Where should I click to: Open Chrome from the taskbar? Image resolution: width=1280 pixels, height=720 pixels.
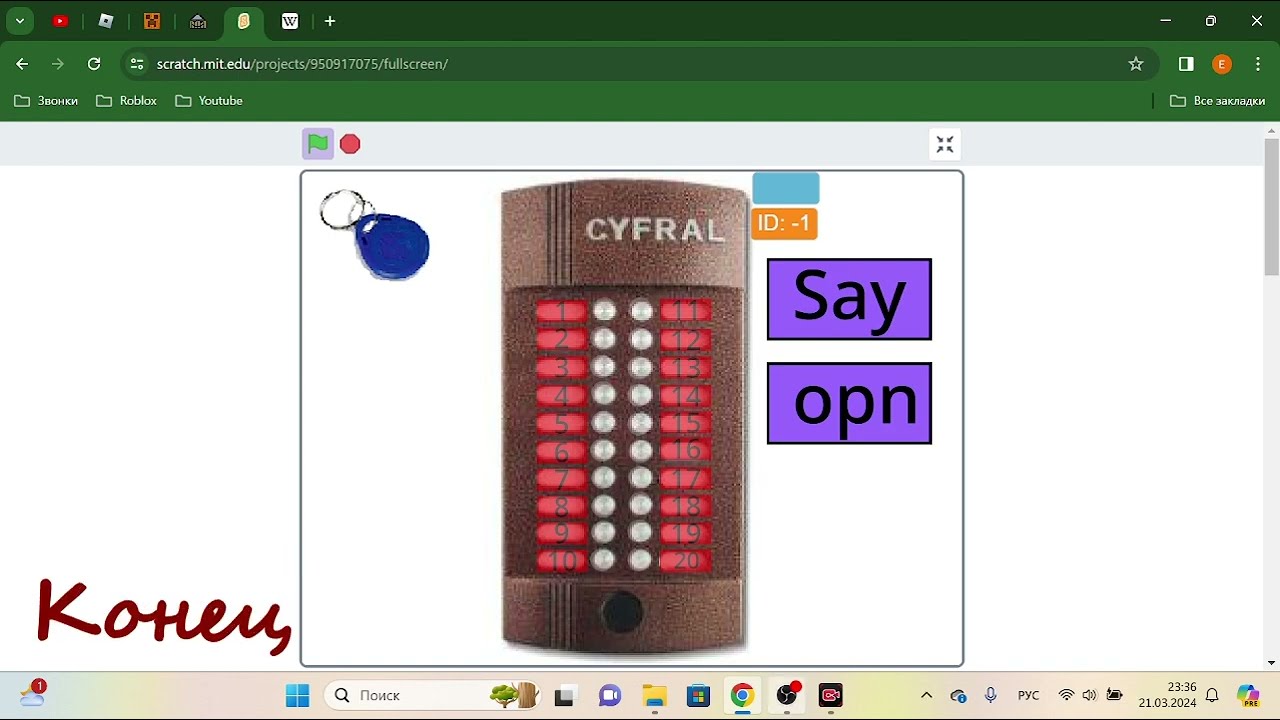742,695
